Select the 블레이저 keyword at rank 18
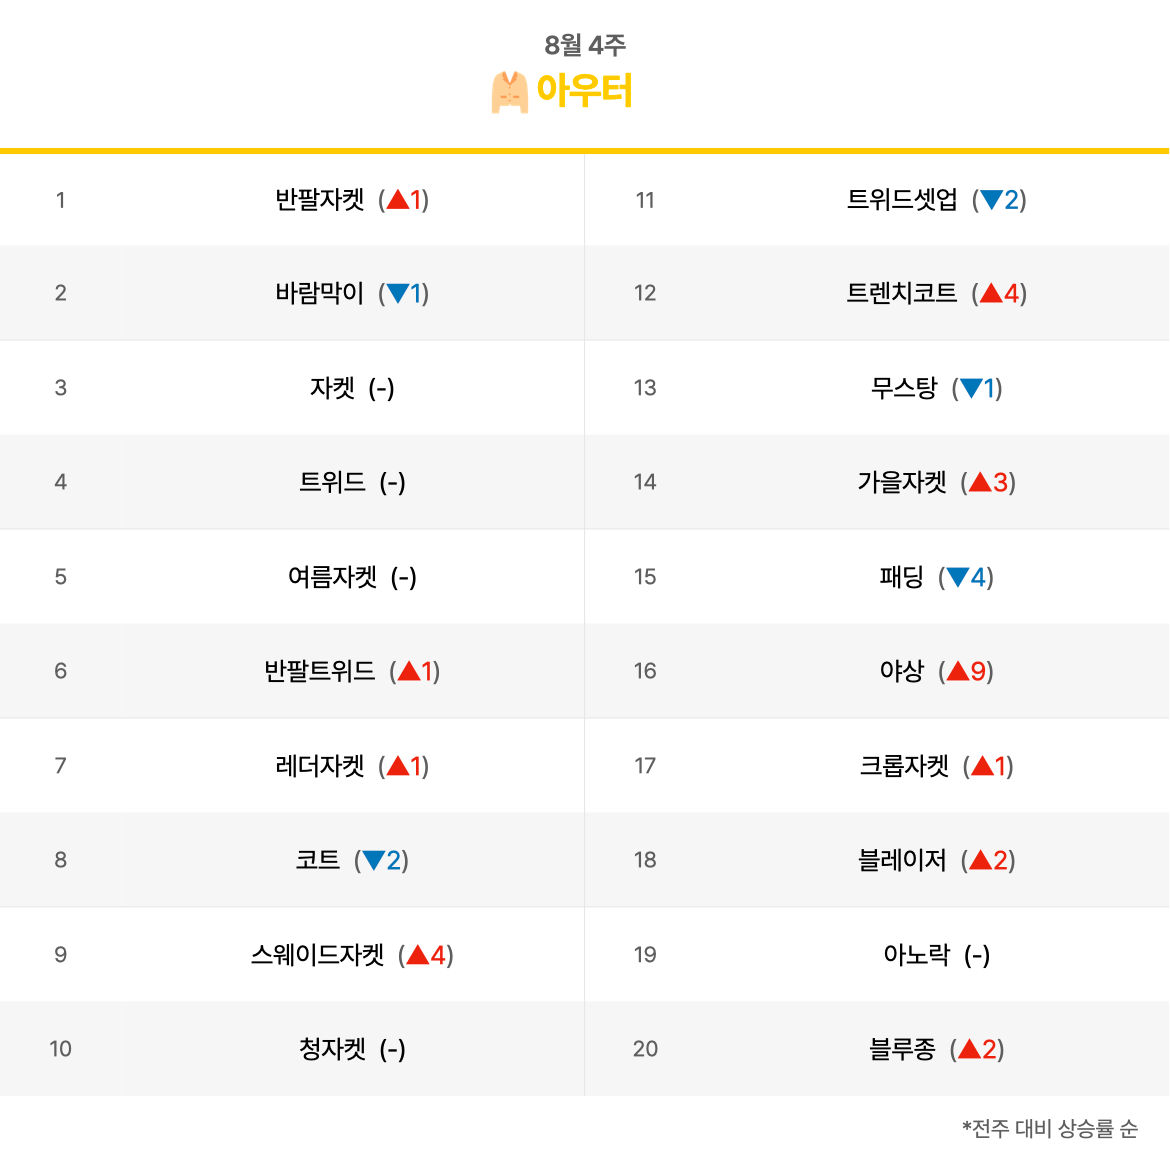1170x1170 pixels. pyautogui.click(x=901, y=860)
